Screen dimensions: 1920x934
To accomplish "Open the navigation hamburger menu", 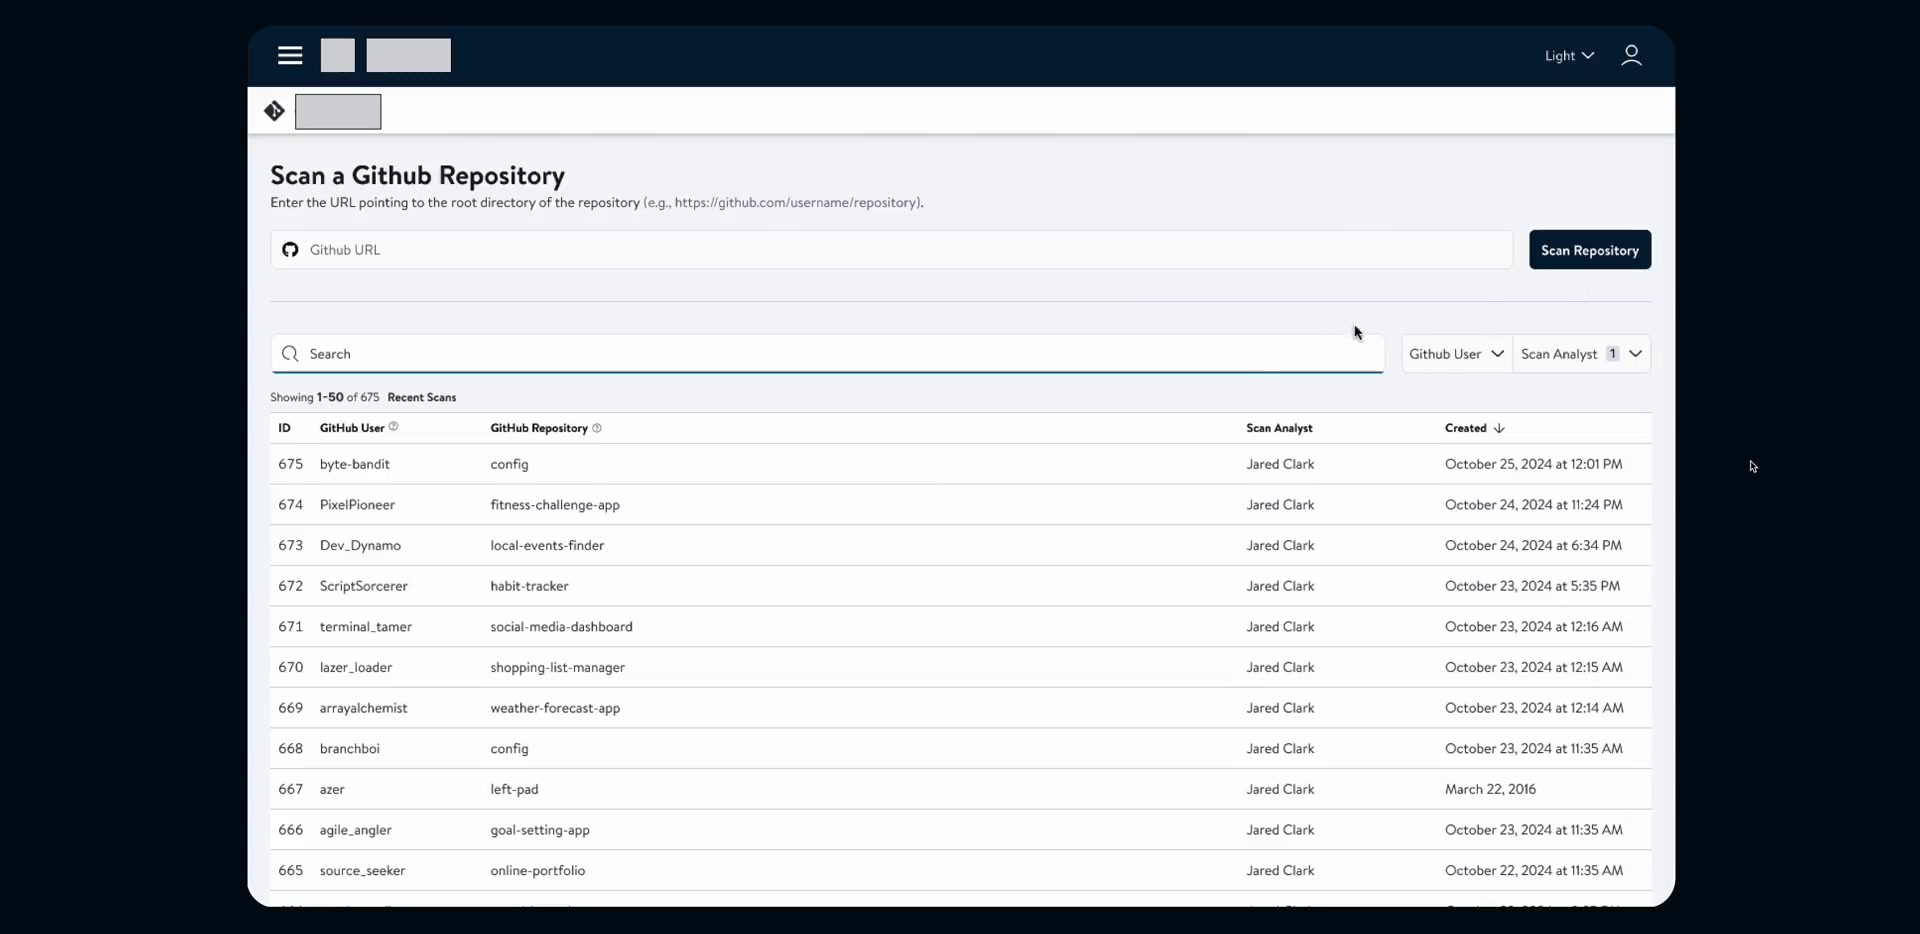I will click(289, 56).
